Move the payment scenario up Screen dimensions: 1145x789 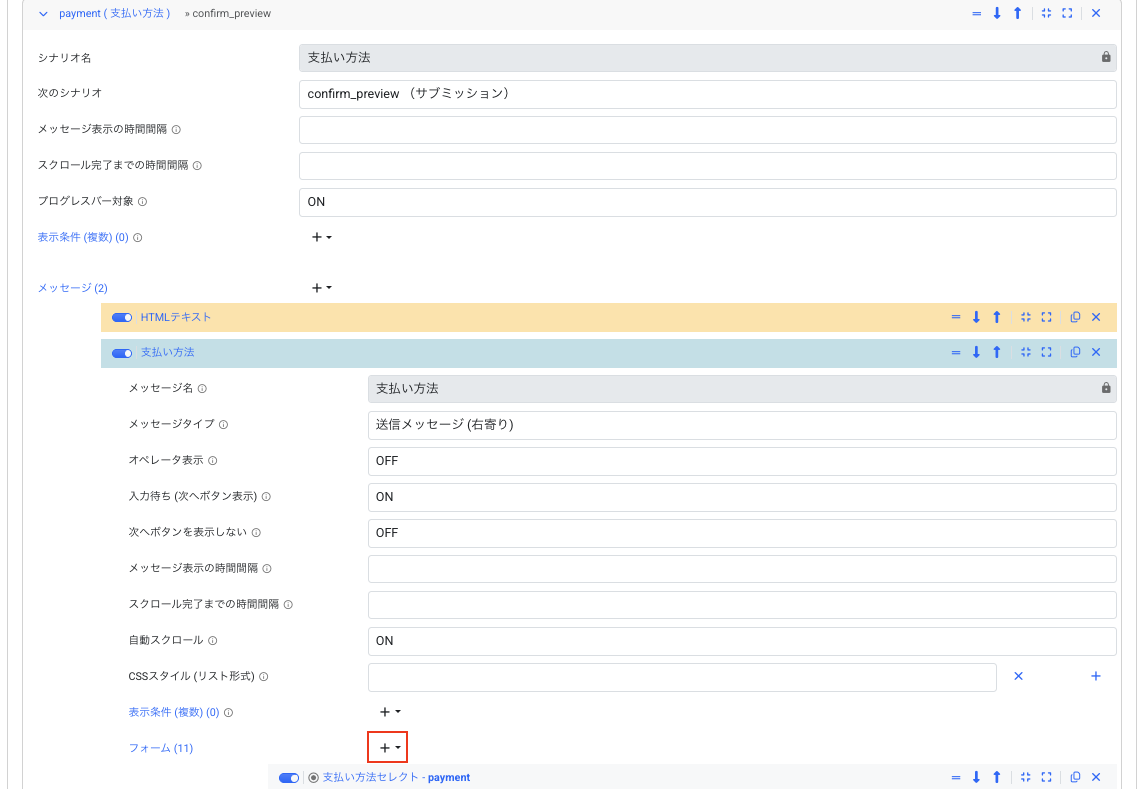pyautogui.click(x=1017, y=13)
